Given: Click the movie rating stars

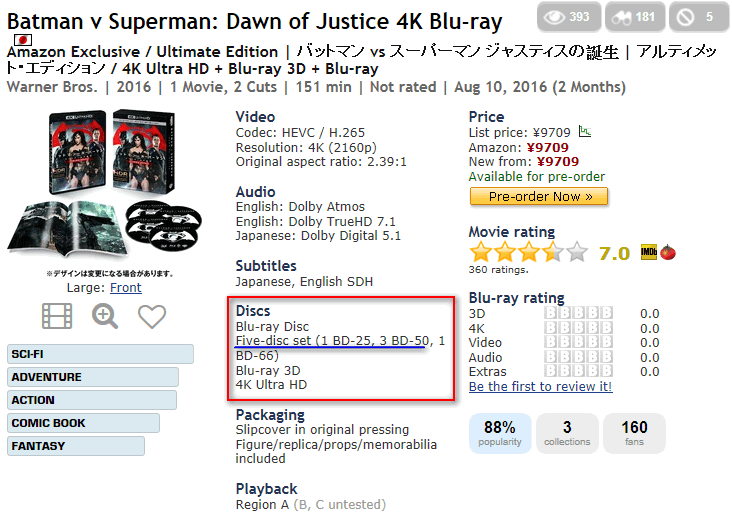Looking at the screenshot, I should coord(529,253).
